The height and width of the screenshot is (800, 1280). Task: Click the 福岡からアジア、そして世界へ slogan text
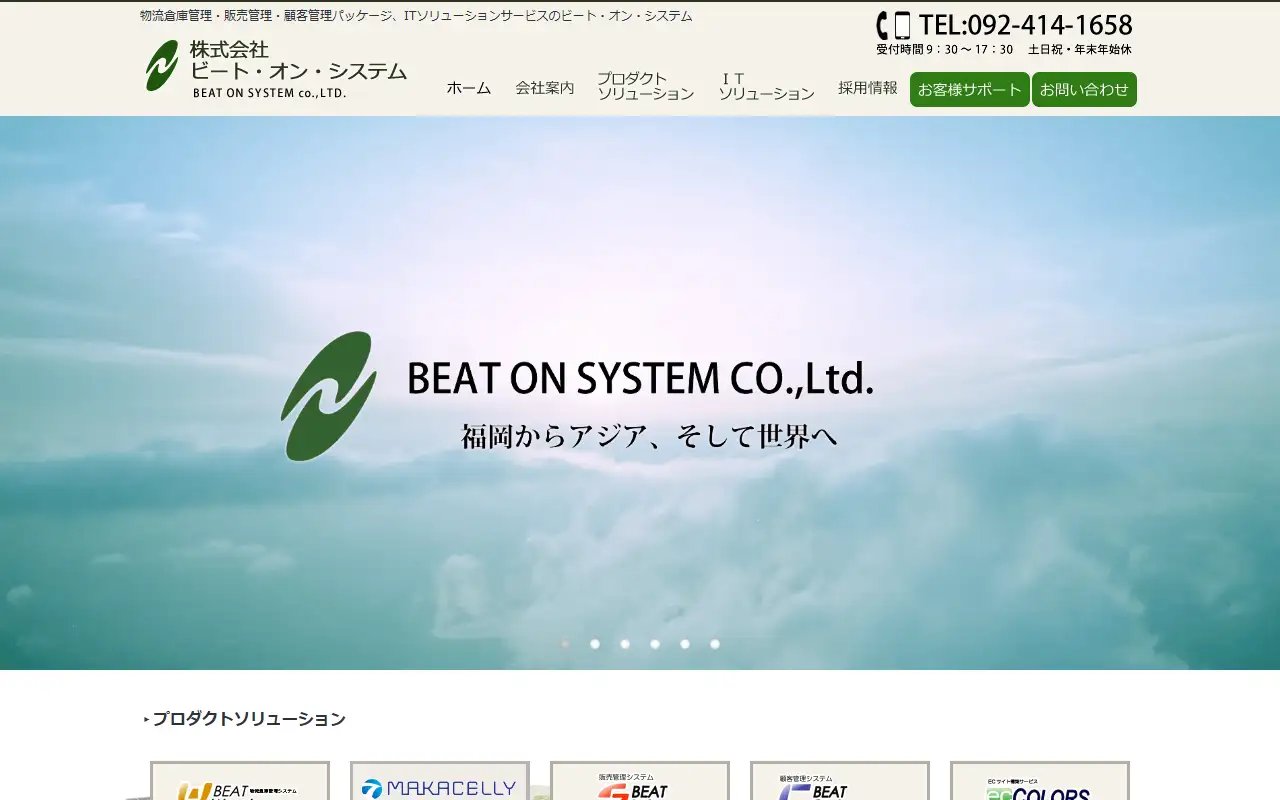(x=649, y=436)
